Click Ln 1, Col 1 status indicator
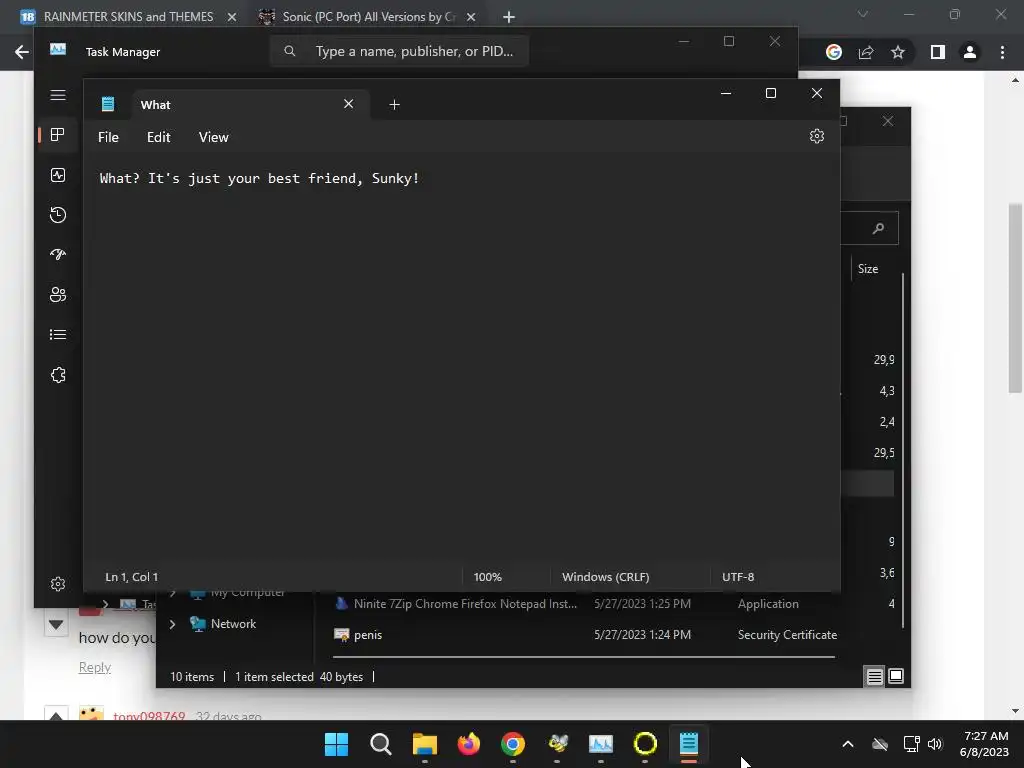 [131, 577]
